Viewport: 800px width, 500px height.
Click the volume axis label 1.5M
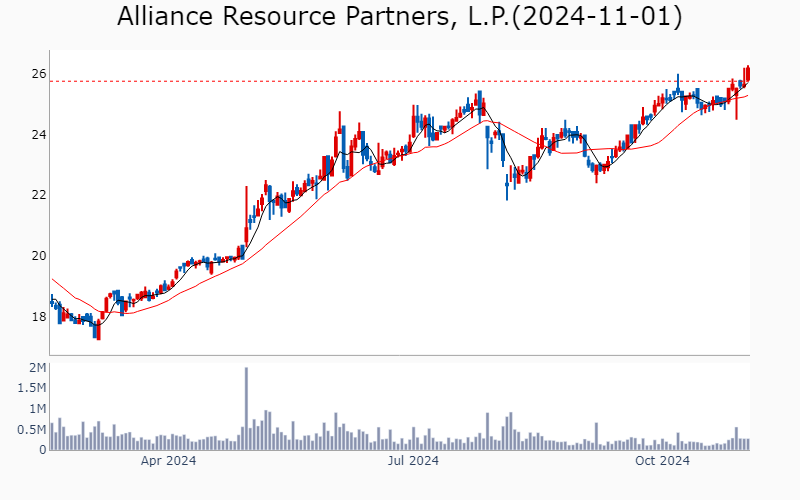[x=32, y=388]
